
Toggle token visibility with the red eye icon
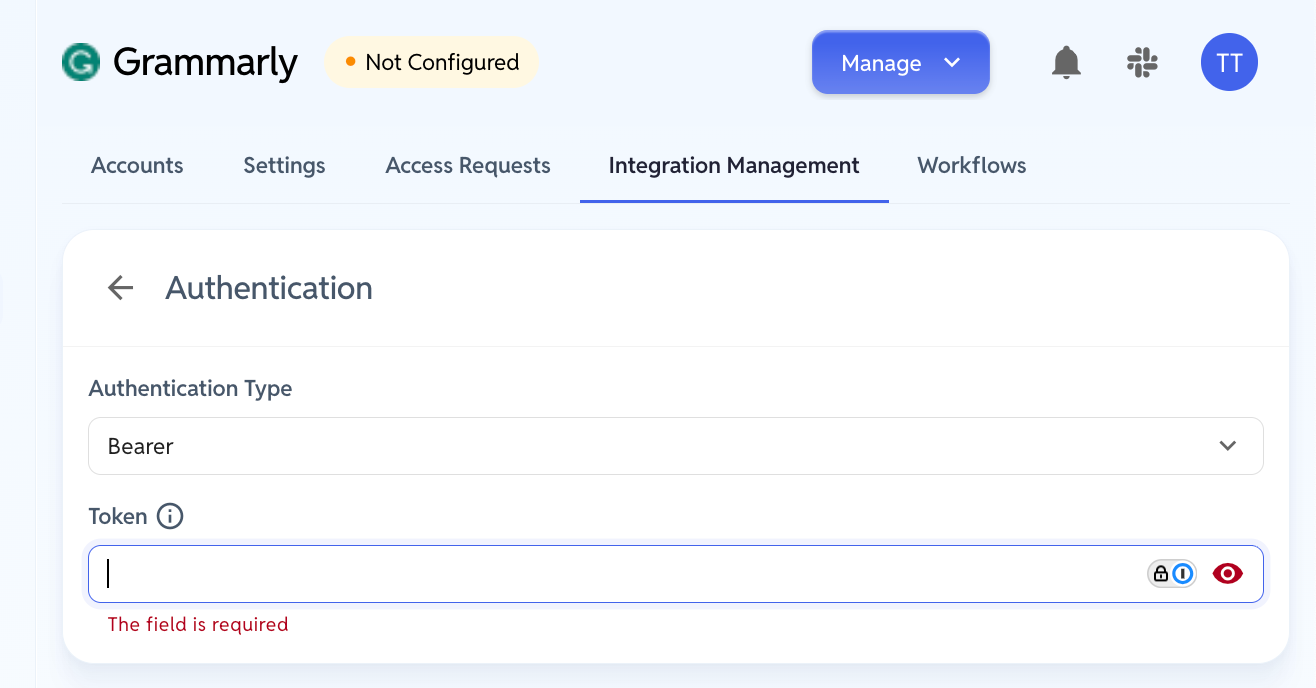click(1228, 574)
